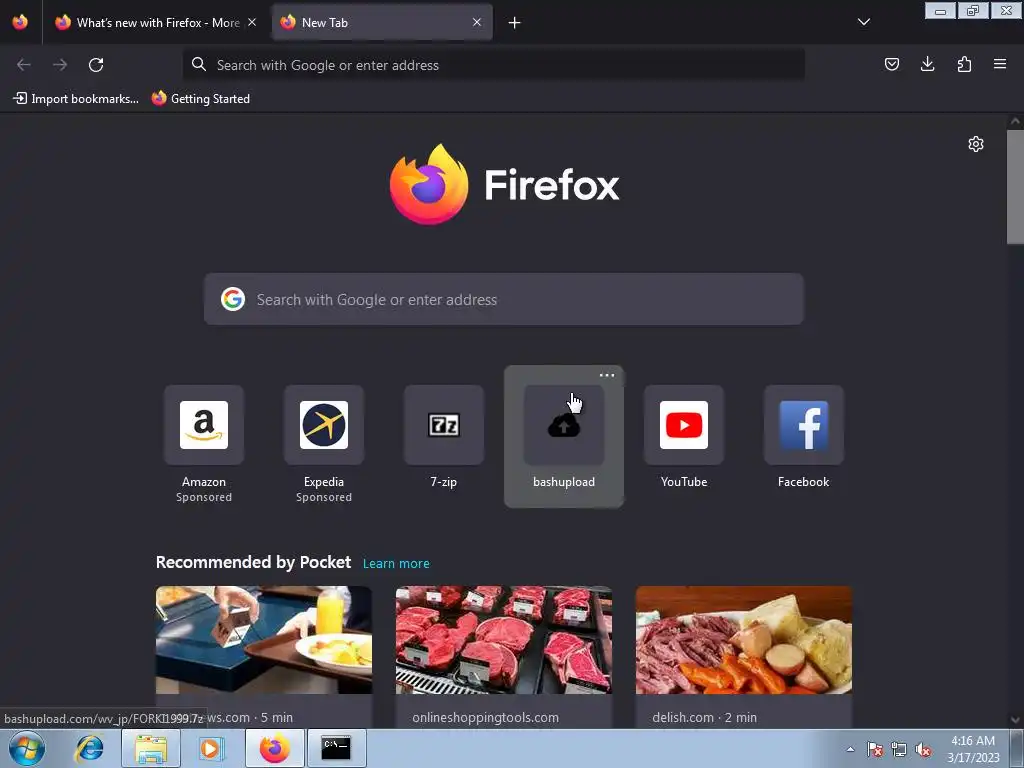Screen dimensions: 1024x768
Task: Switch to What's new with Firefox tab
Action: (147, 23)
